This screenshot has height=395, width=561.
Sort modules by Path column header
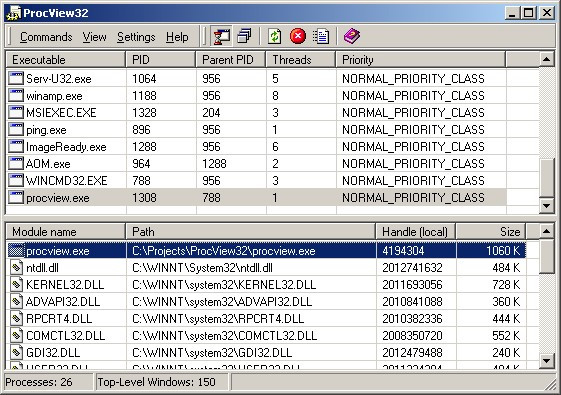pyautogui.click(x=250, y=231)
